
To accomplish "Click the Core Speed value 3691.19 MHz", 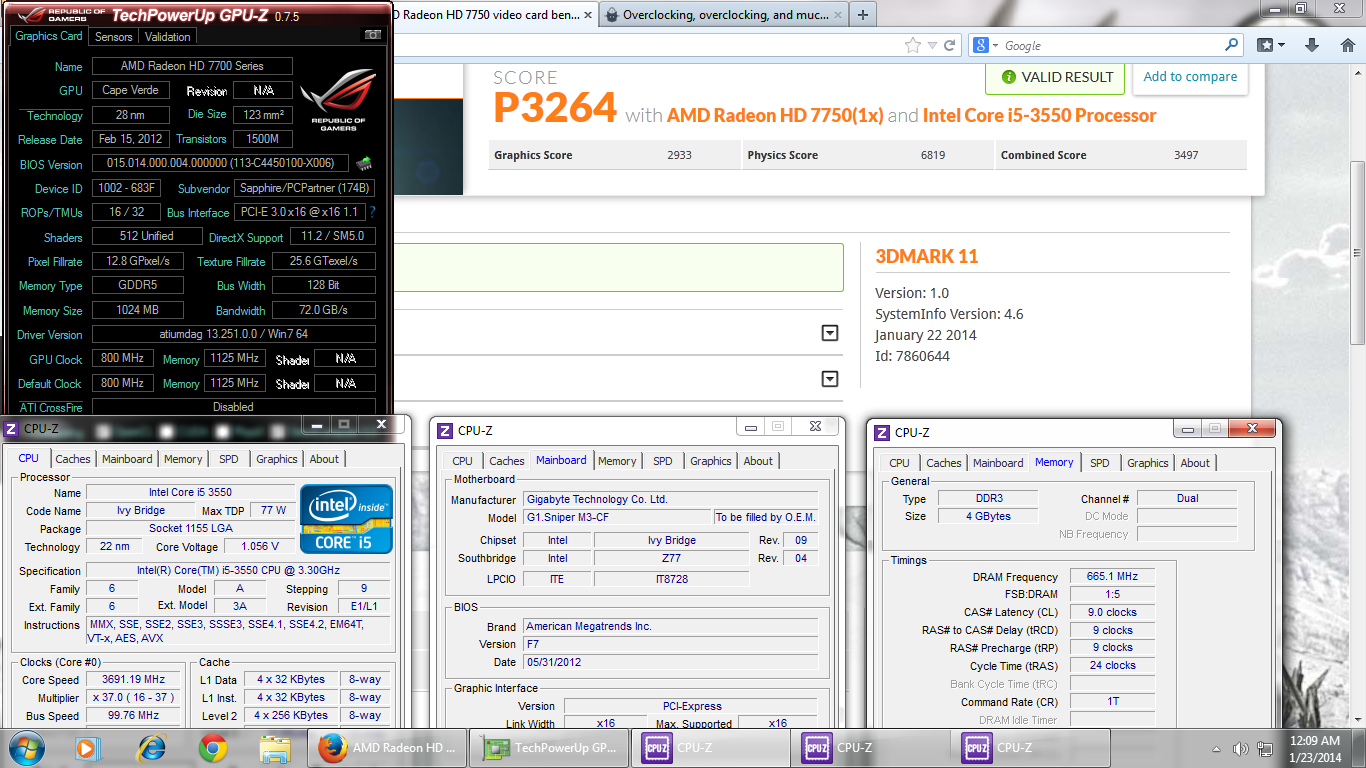I will tap(135, 680).
